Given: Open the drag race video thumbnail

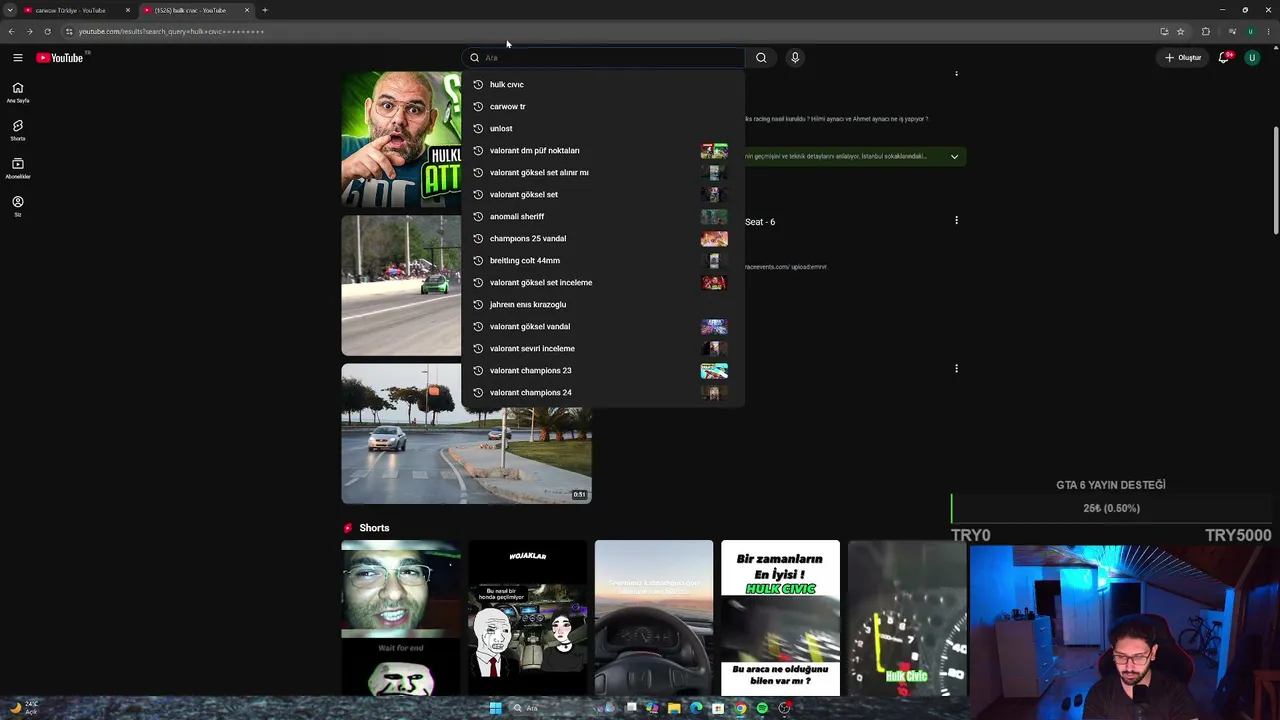Looking at the screenshot, I should click(x=401, y=286).
